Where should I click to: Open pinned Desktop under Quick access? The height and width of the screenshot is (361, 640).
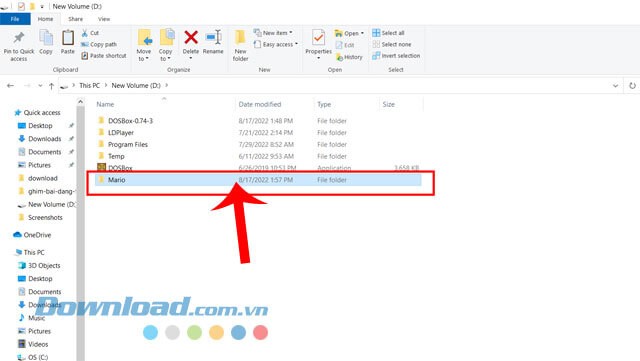[x=40, y=126]
